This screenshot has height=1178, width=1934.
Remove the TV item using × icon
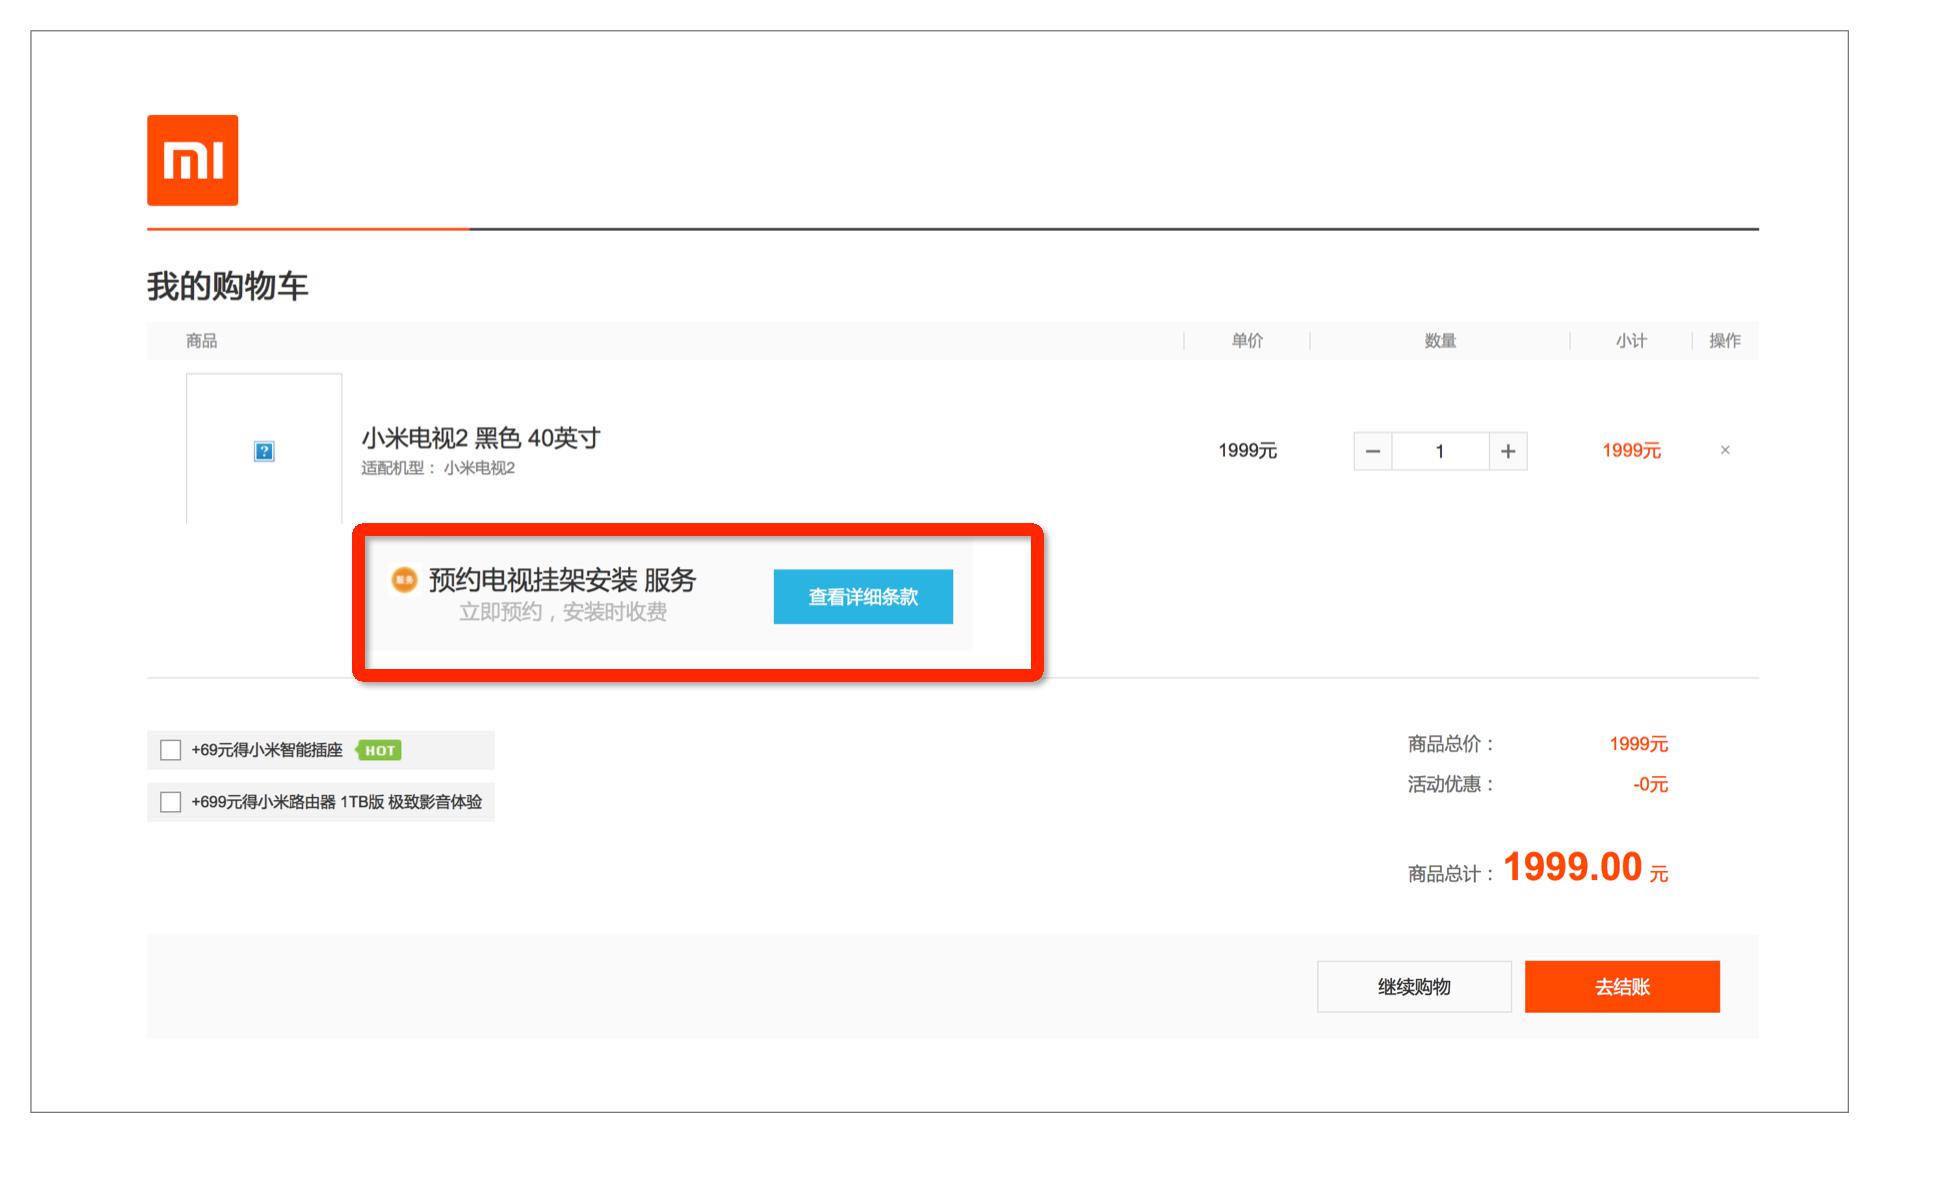(x=1725, y=450)
